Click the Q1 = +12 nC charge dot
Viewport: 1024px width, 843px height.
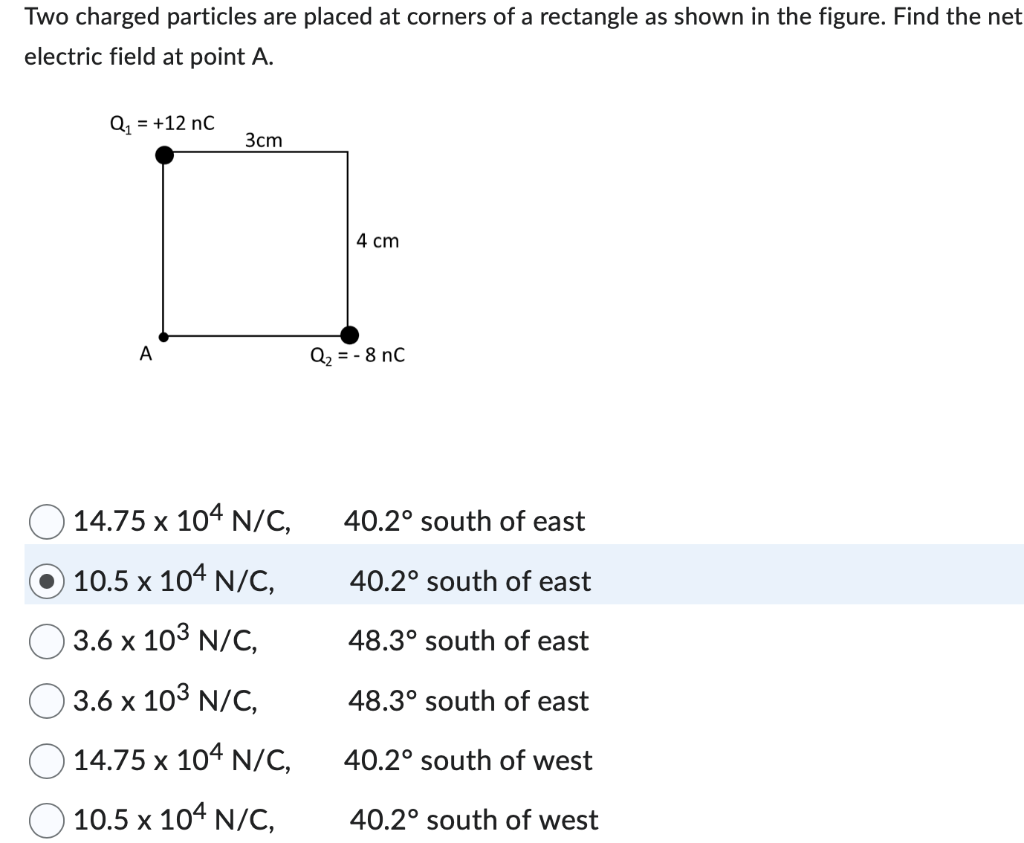click(163, 153)
